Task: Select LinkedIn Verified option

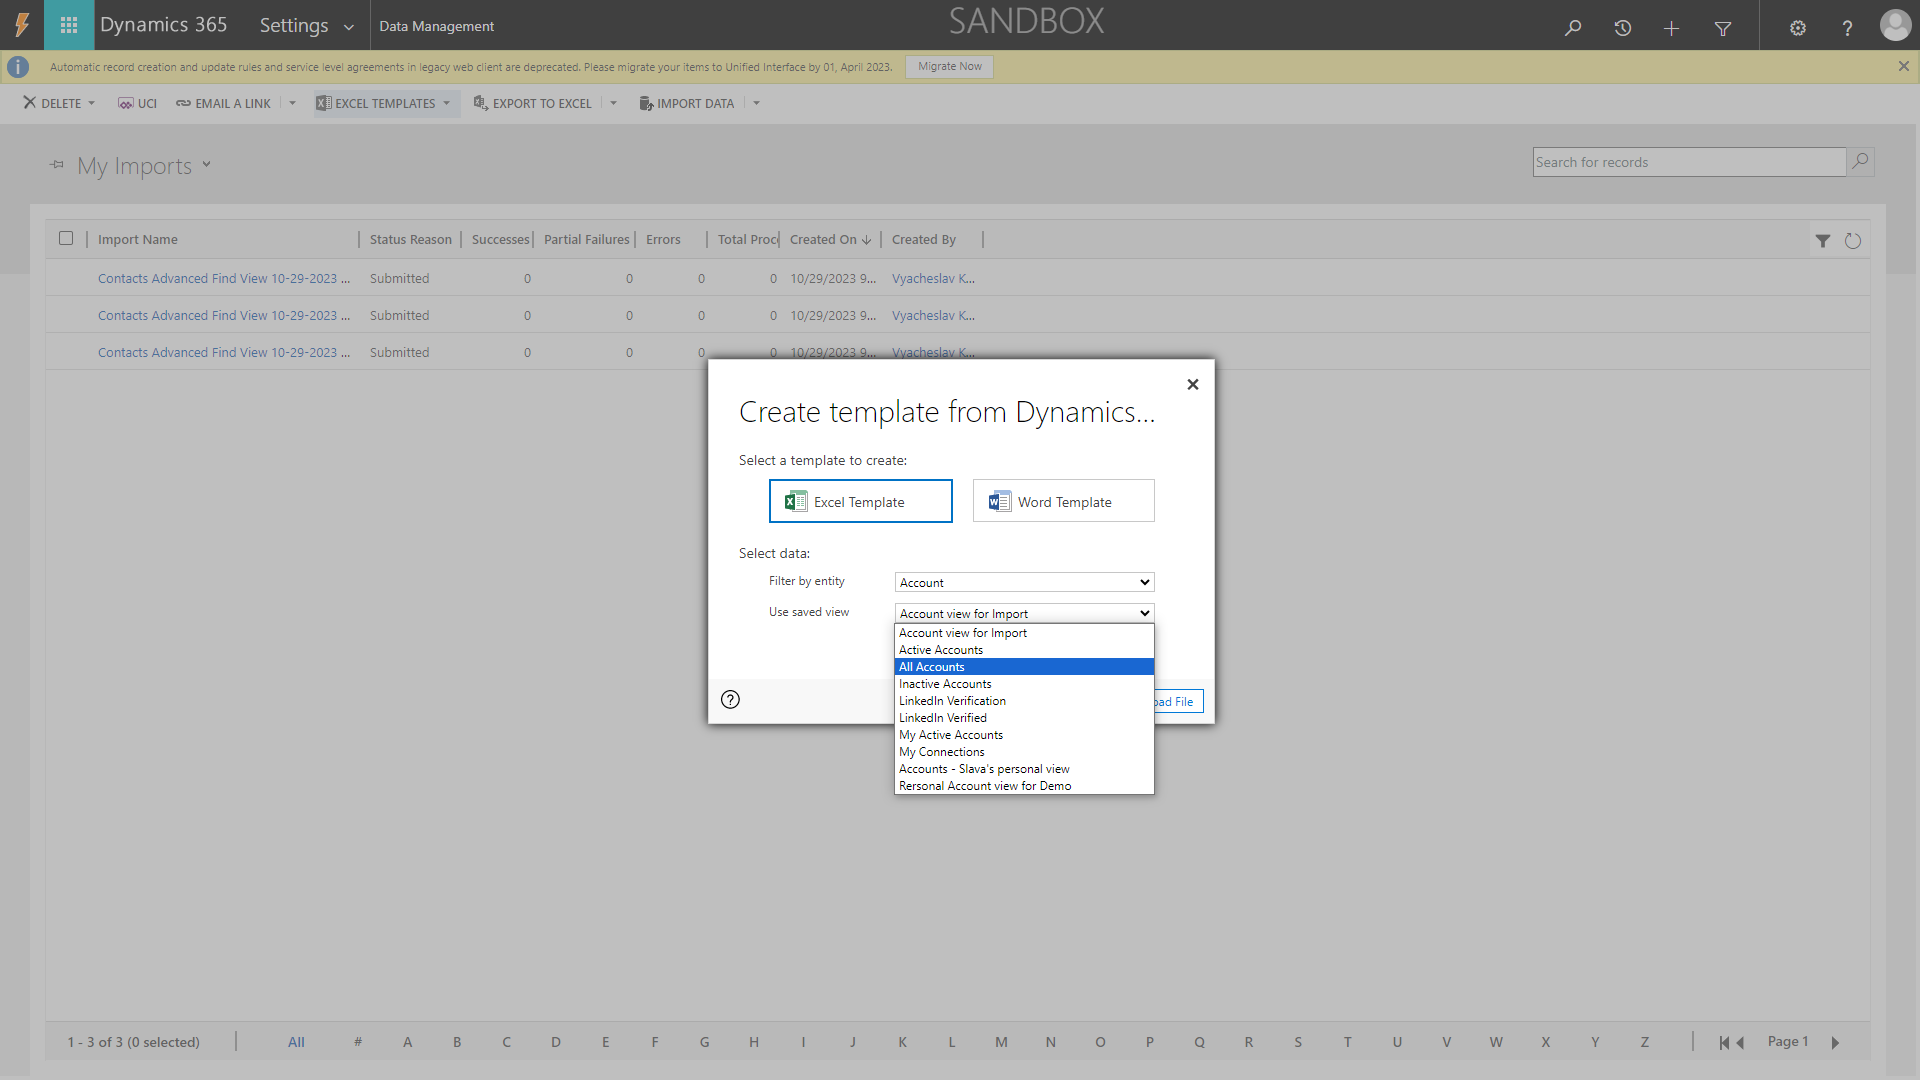Action: [x=1024, y=718]
